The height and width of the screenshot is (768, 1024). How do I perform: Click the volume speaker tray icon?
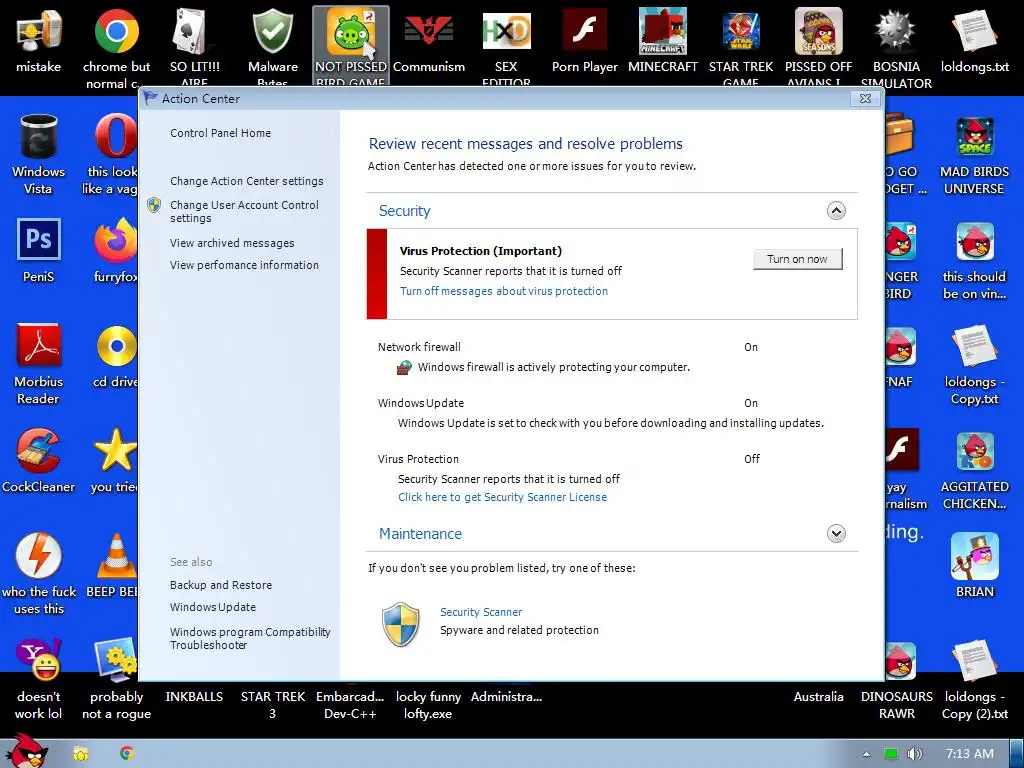pos(915,754)
